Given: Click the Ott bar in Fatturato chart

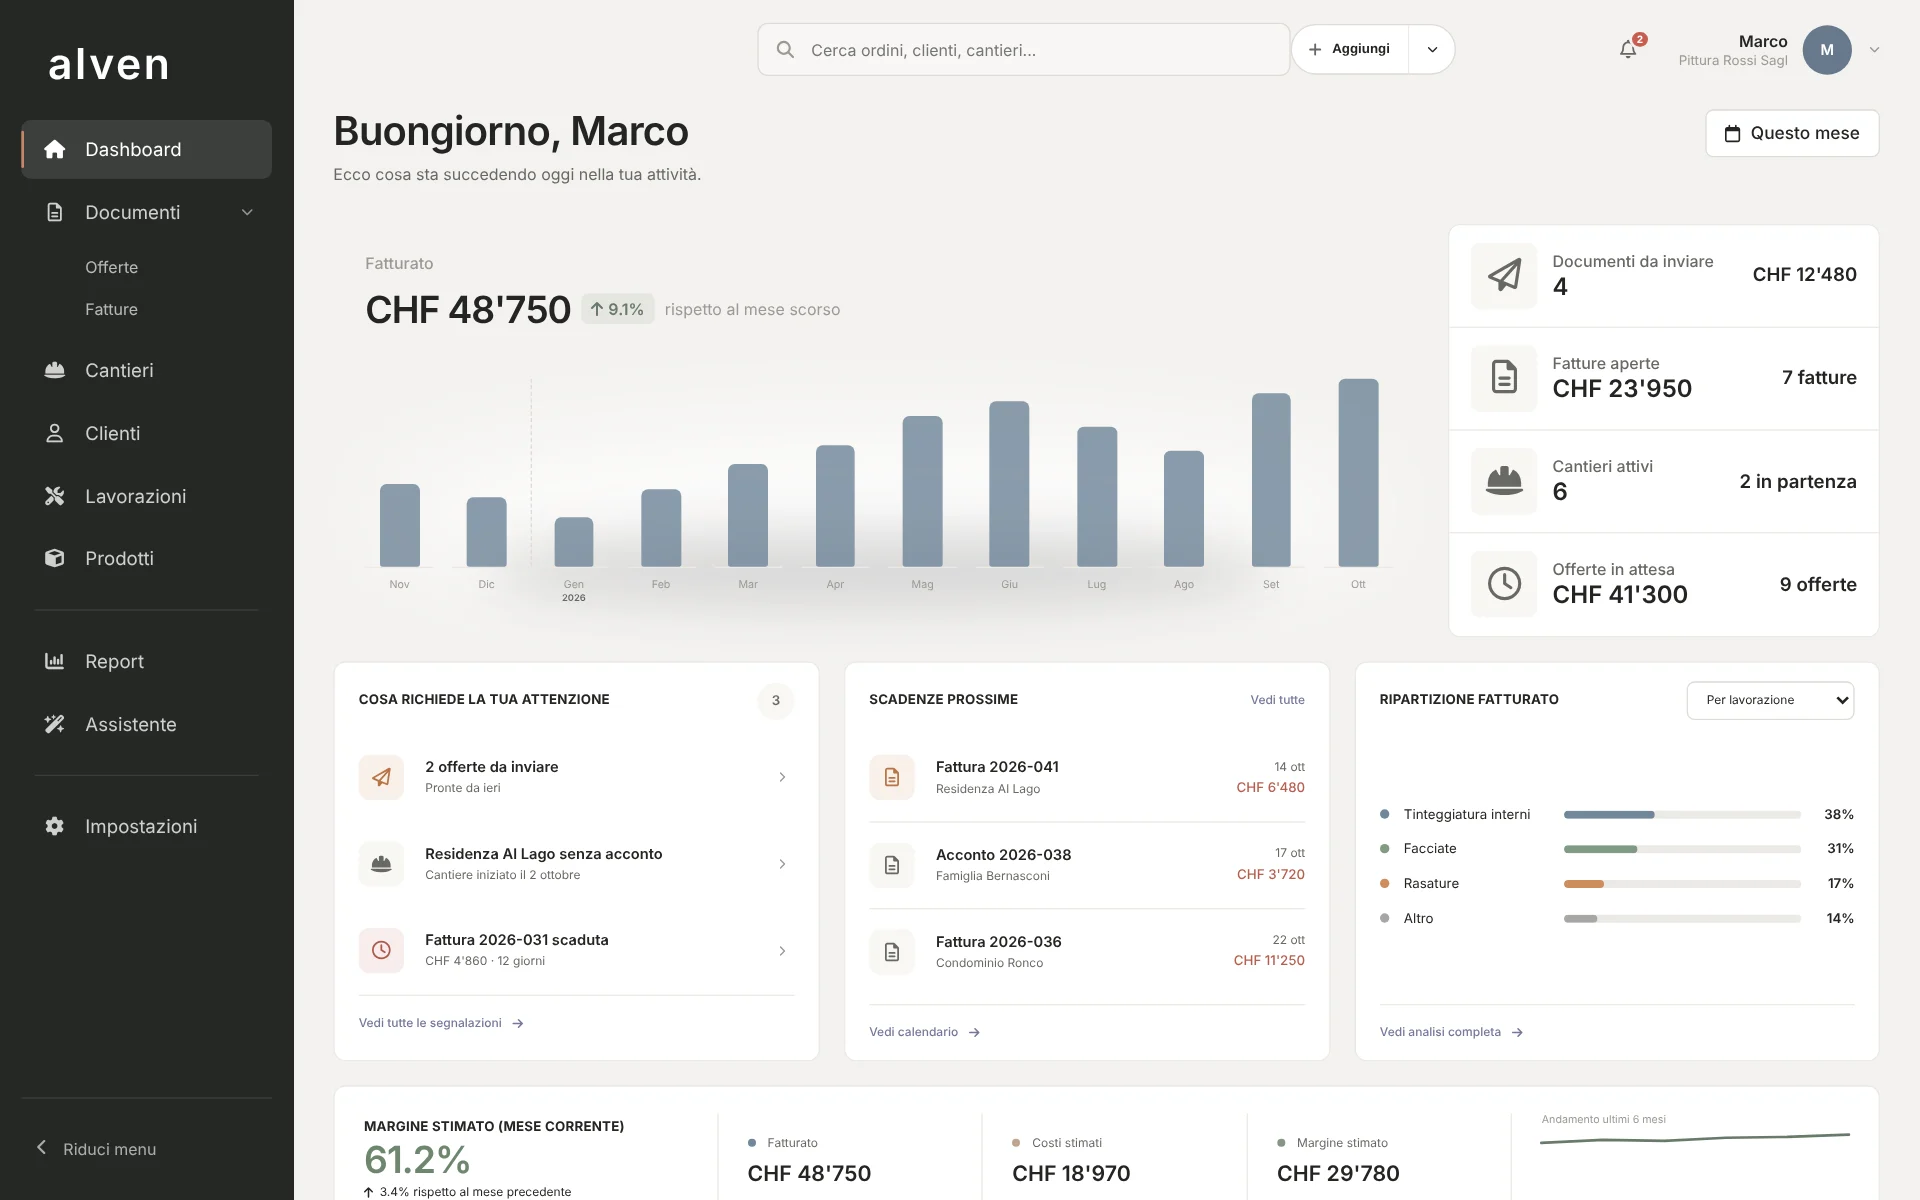Looking at the screenshot, I should tap(1358, 473).
